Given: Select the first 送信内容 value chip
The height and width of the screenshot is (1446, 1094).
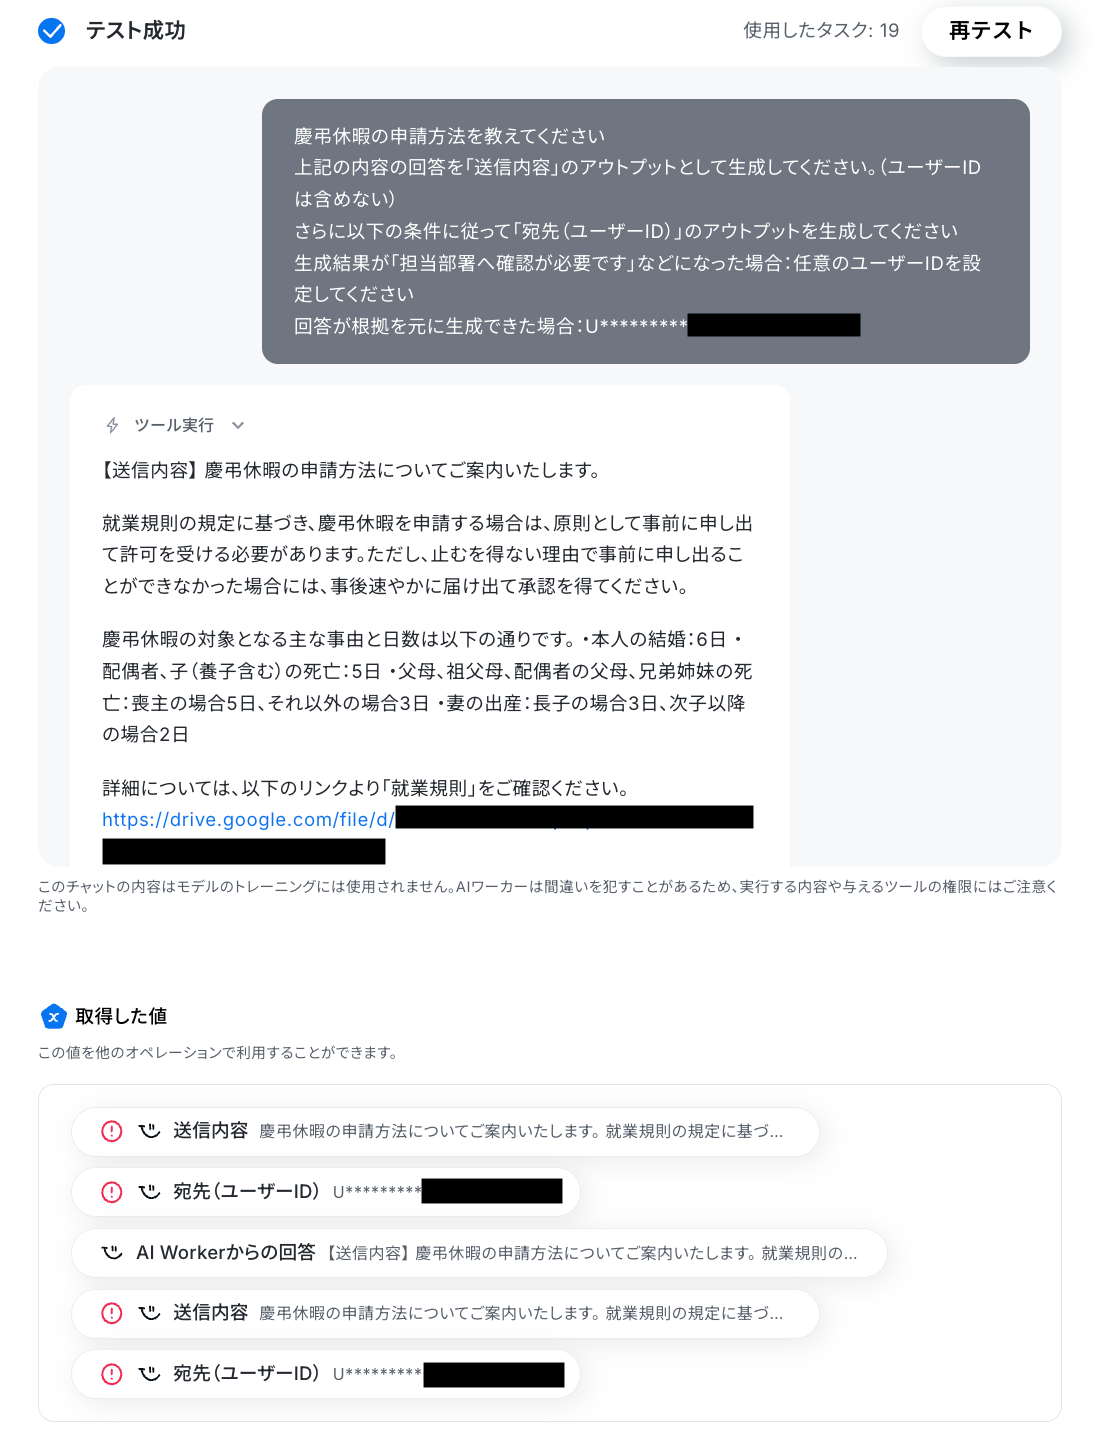Looking at the screenshot, I should [x=445, y=1132].
